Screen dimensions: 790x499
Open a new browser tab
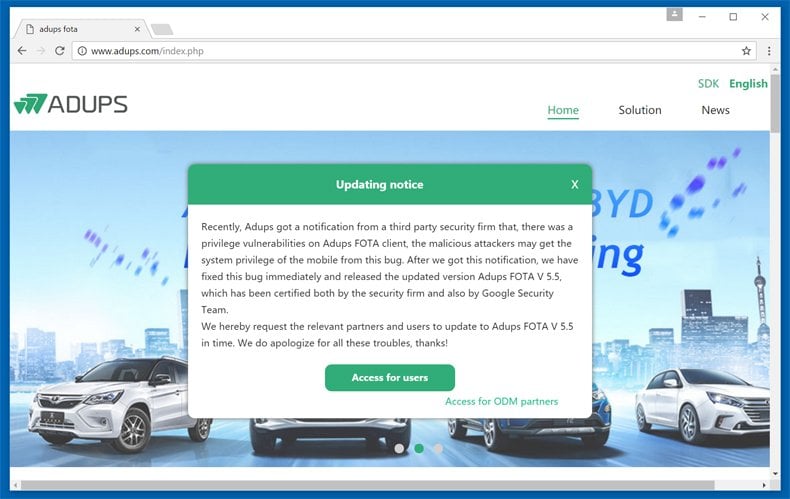click(x=162, y=29)
